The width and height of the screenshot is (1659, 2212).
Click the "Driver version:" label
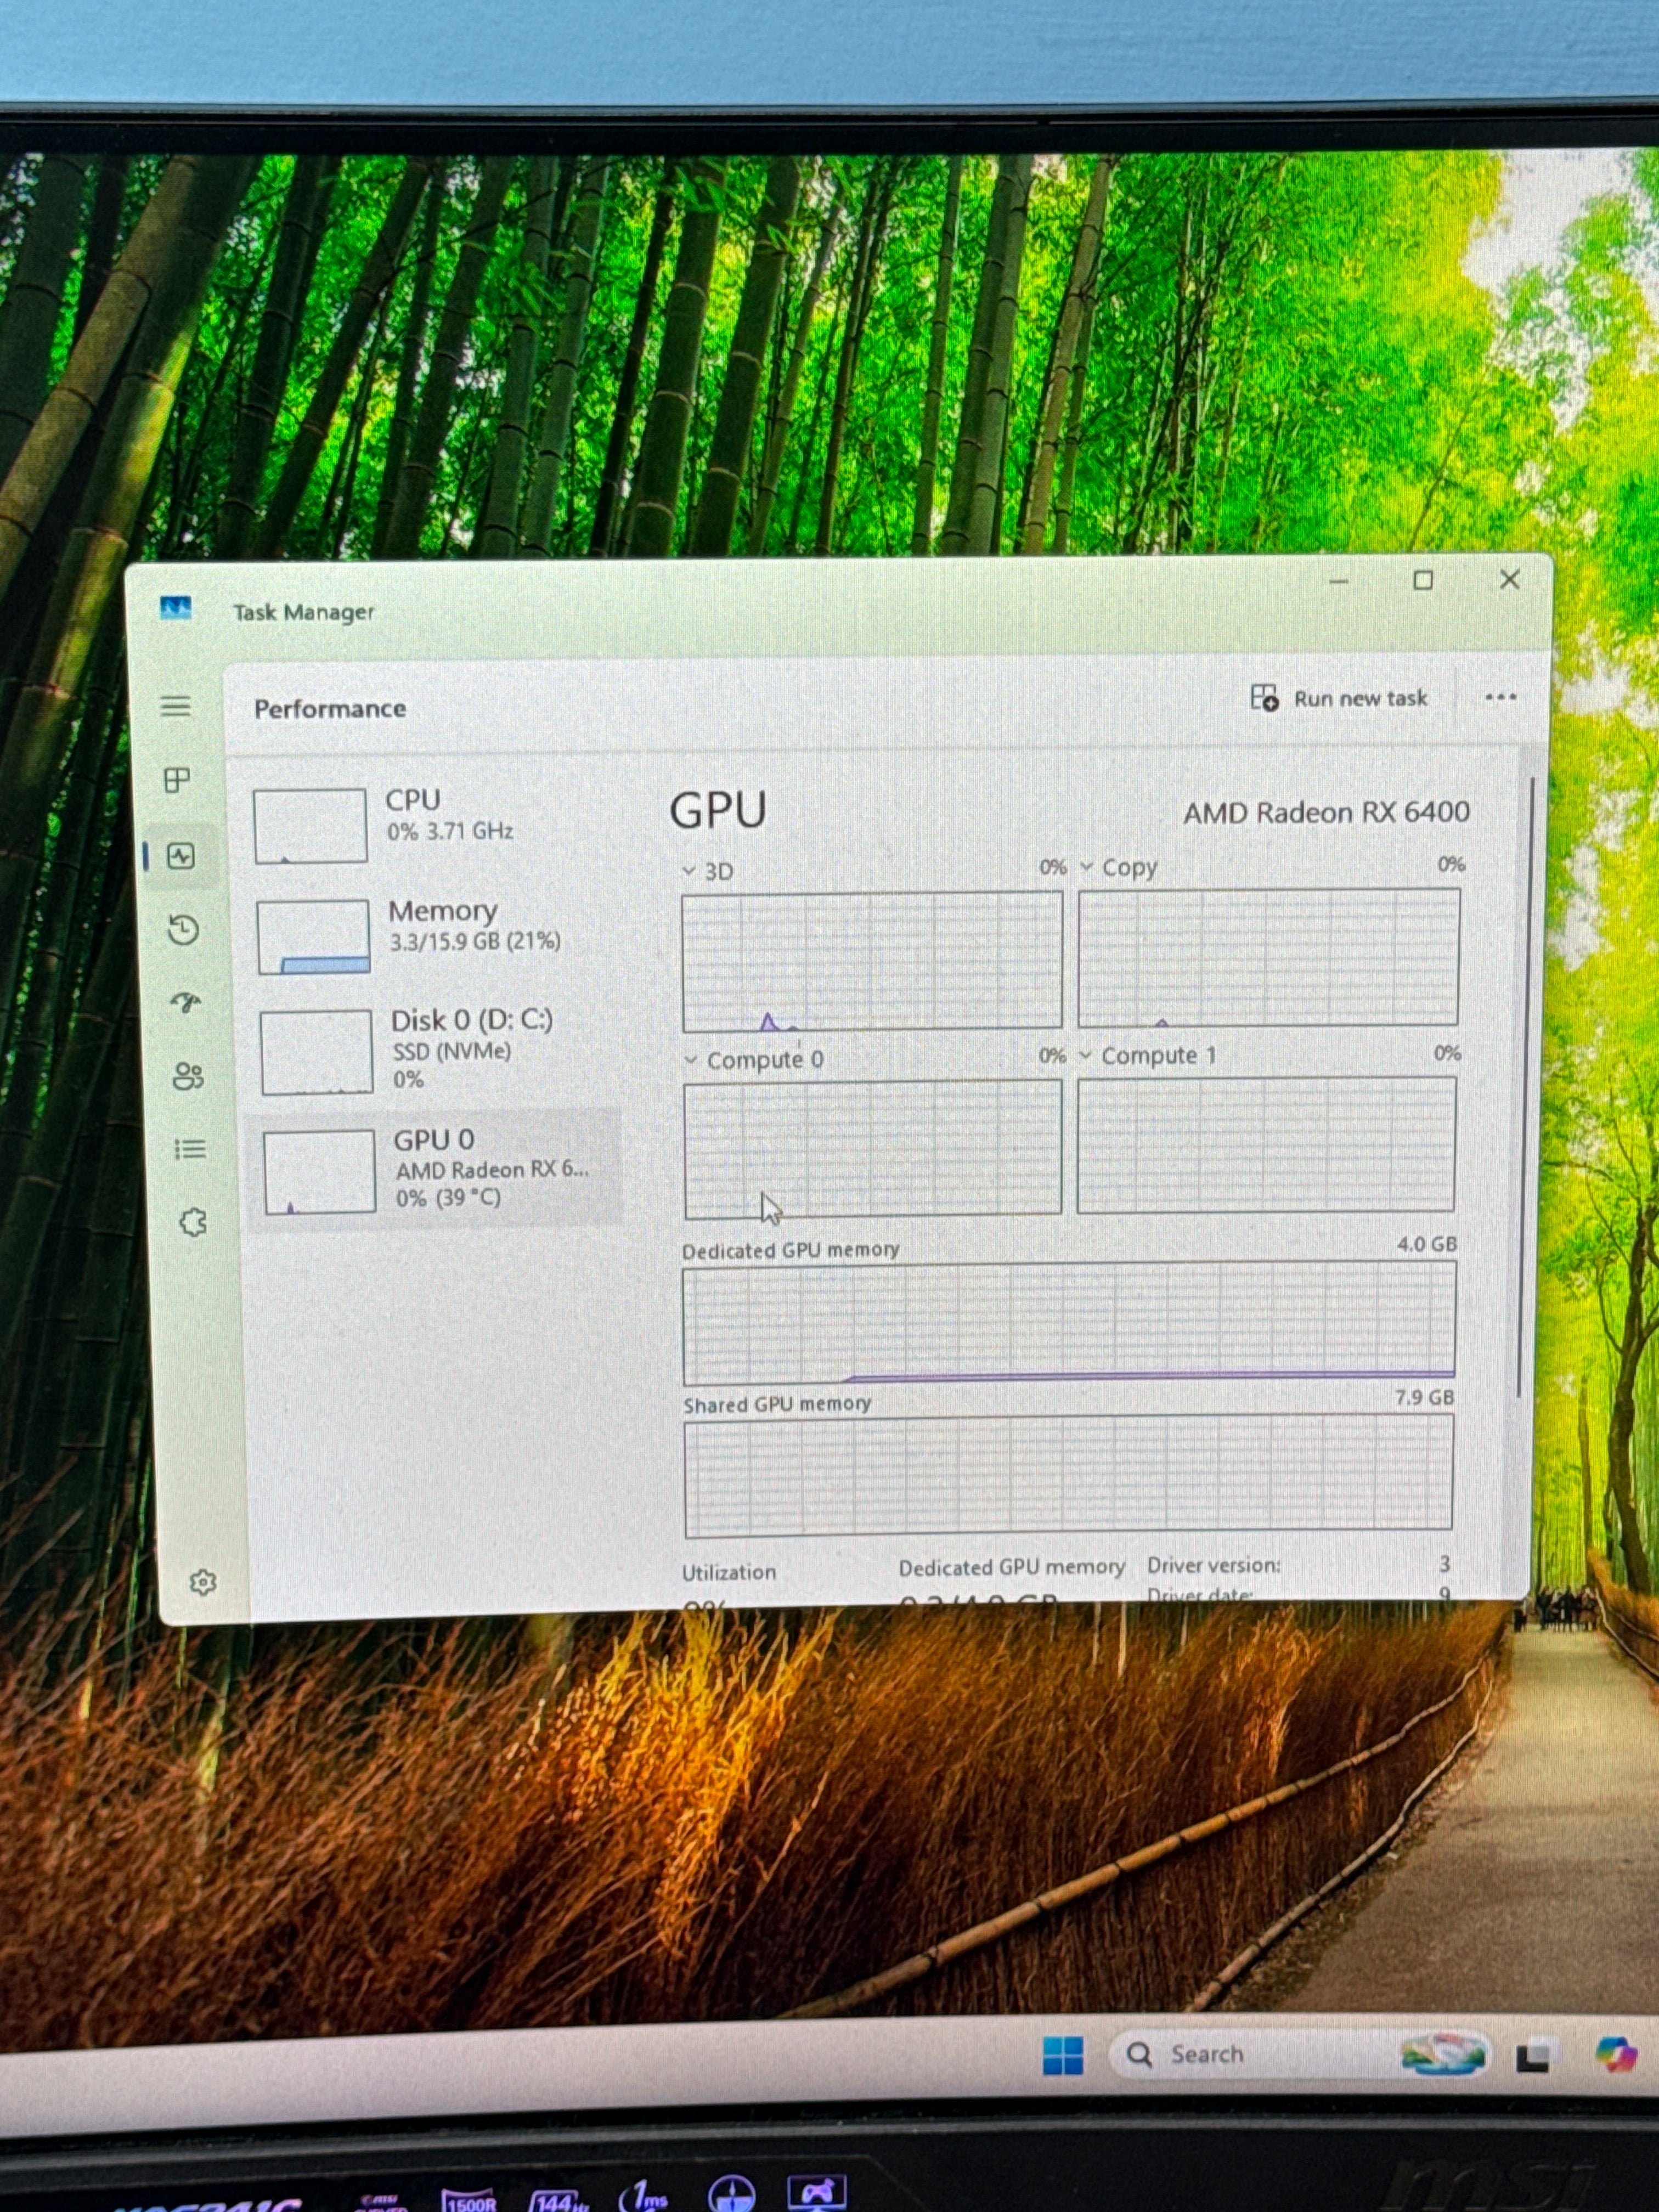[x=1214, y=1565]
